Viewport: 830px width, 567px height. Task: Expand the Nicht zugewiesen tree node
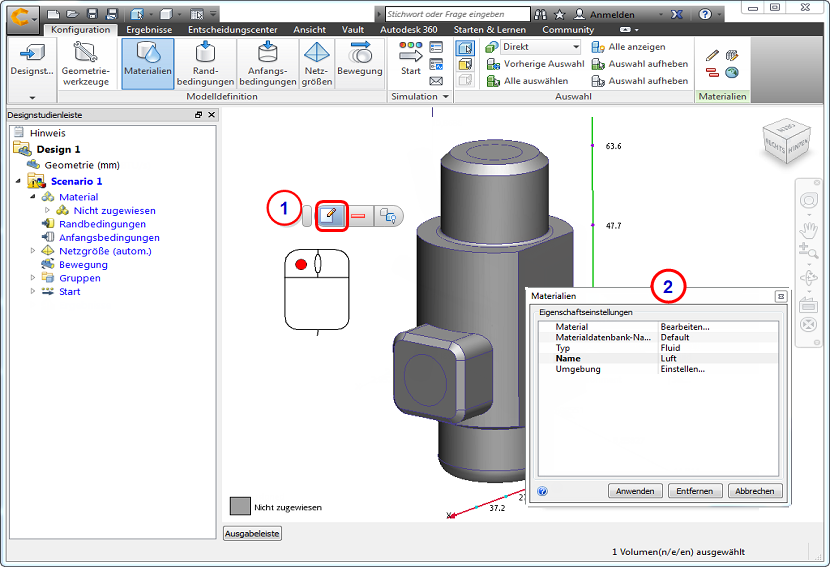coord(47,210)
